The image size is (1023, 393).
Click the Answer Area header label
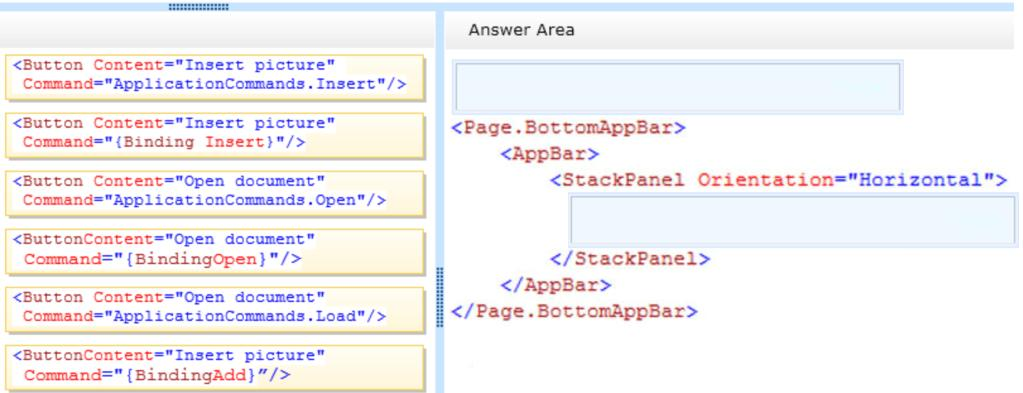521,30
